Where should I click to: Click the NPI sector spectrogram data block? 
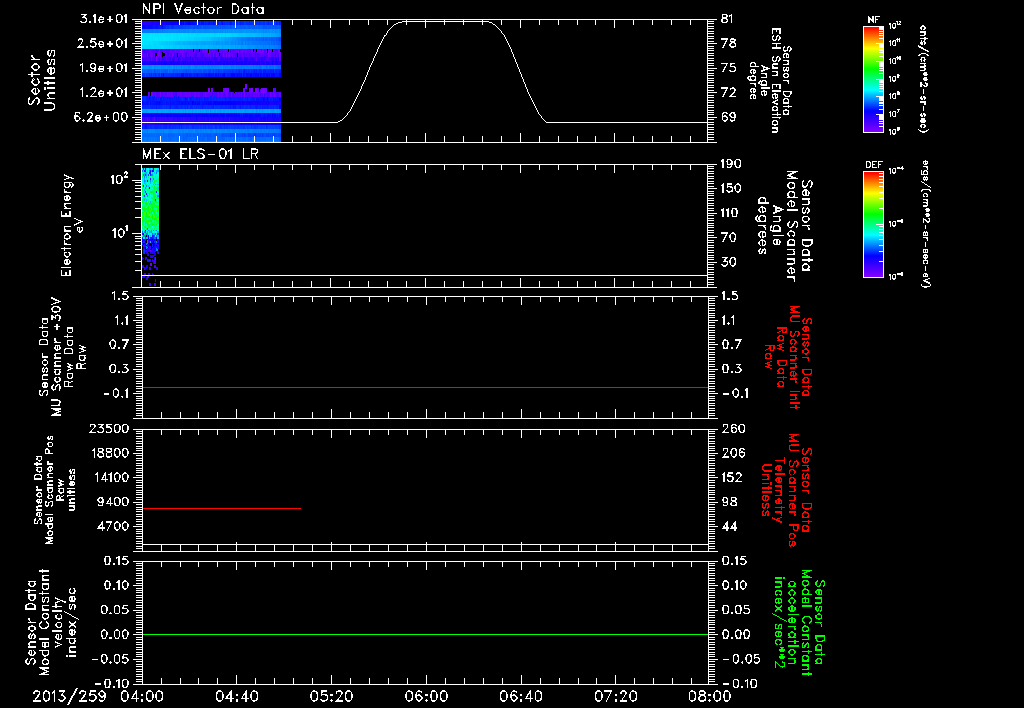tap(212, 81)
